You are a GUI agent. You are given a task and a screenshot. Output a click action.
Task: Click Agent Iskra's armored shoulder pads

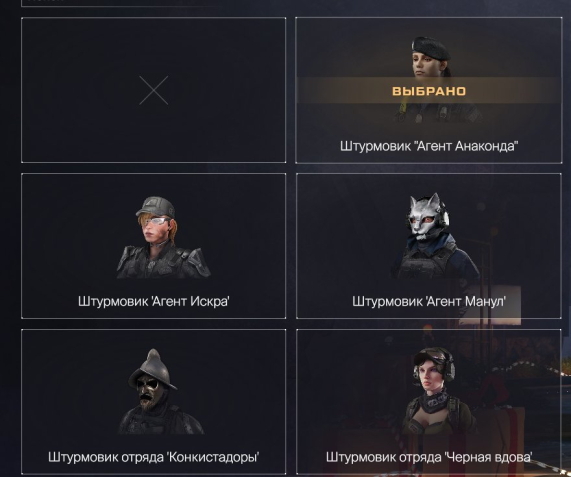(163, 259)
